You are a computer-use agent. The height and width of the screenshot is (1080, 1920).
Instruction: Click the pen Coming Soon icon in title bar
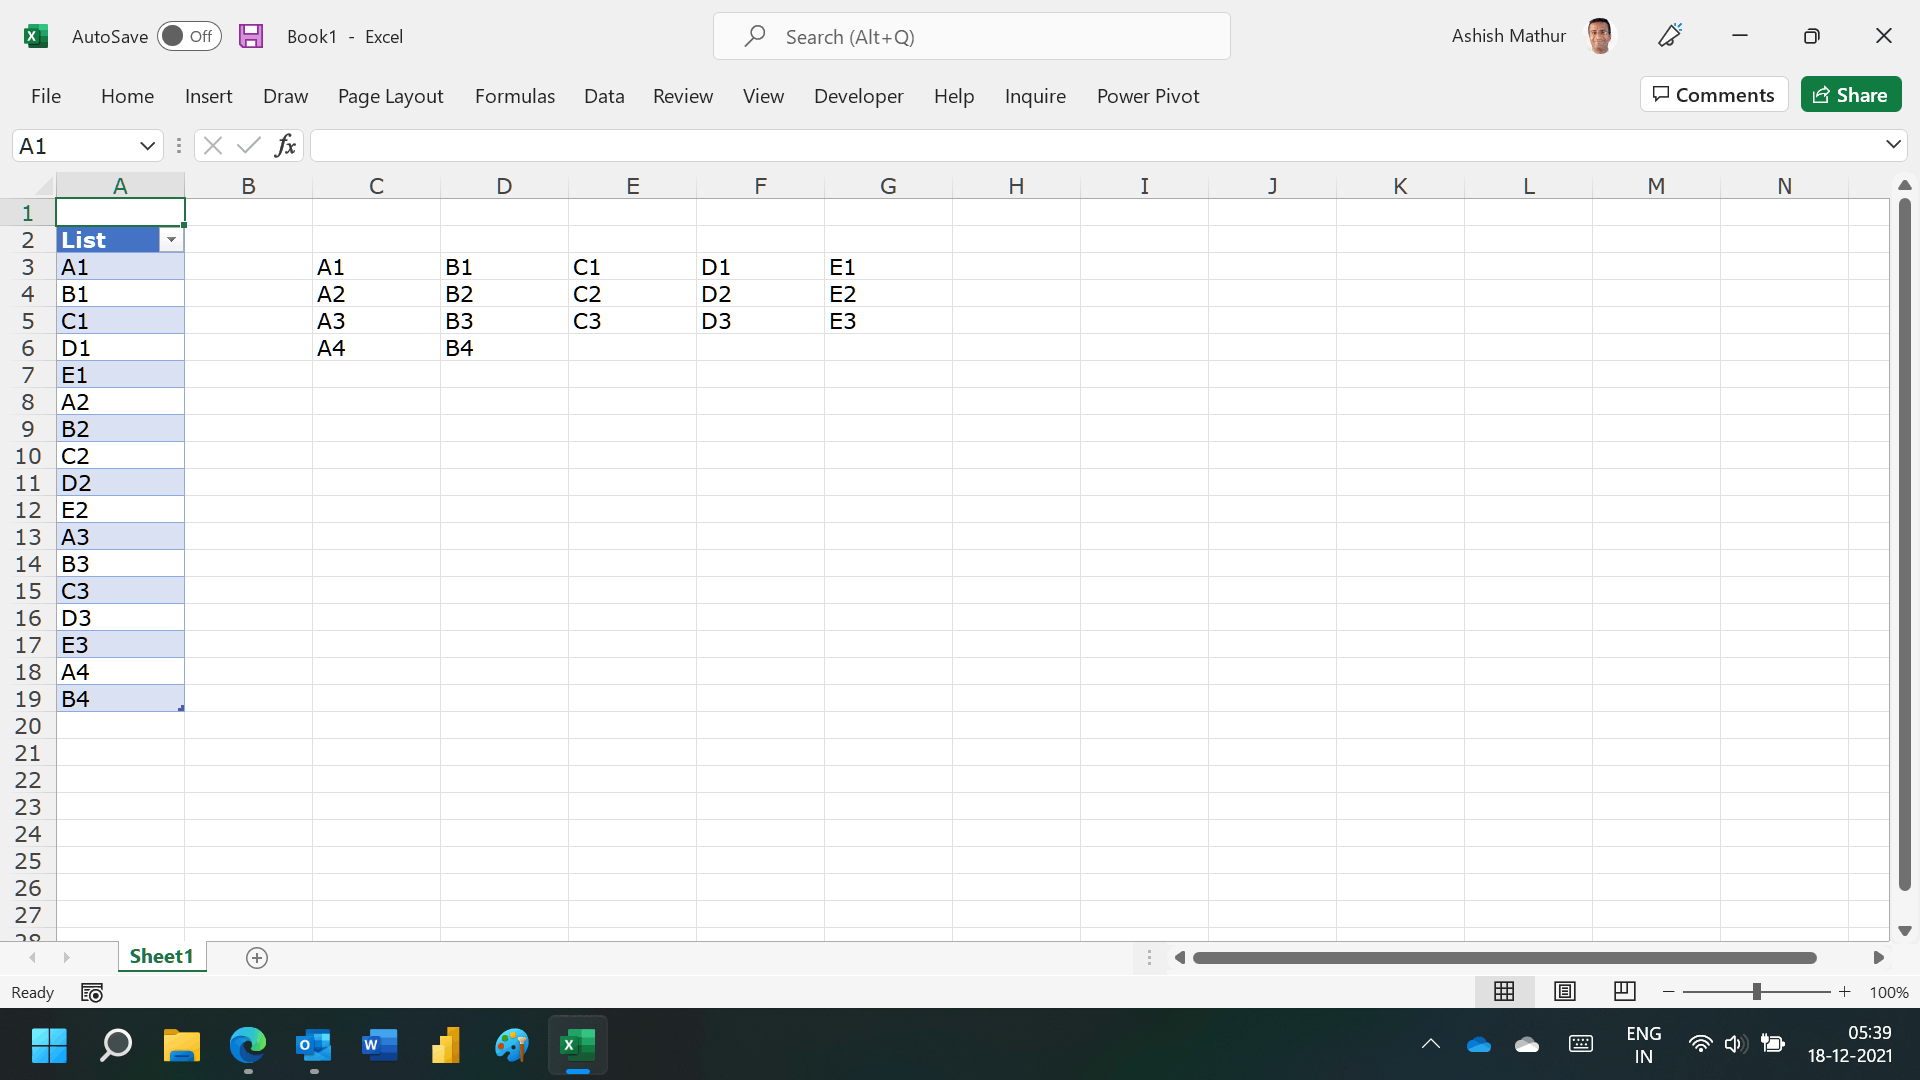pyautogui.click(x=1670, y=37)
